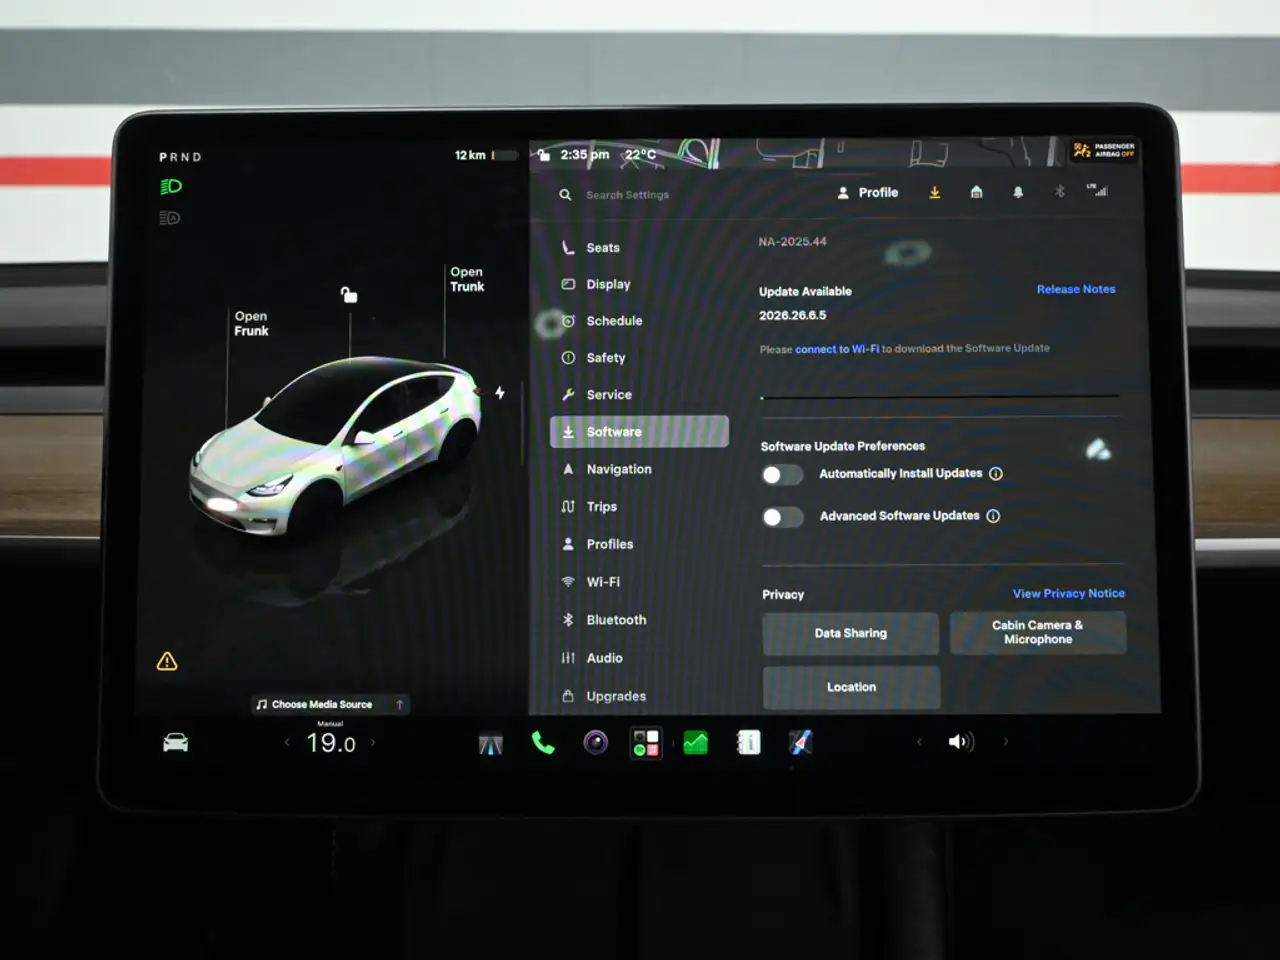The height and width of the screenshot is (960, 1280).
Task: Launch the dashcam camera app
Action: [595, 743]
